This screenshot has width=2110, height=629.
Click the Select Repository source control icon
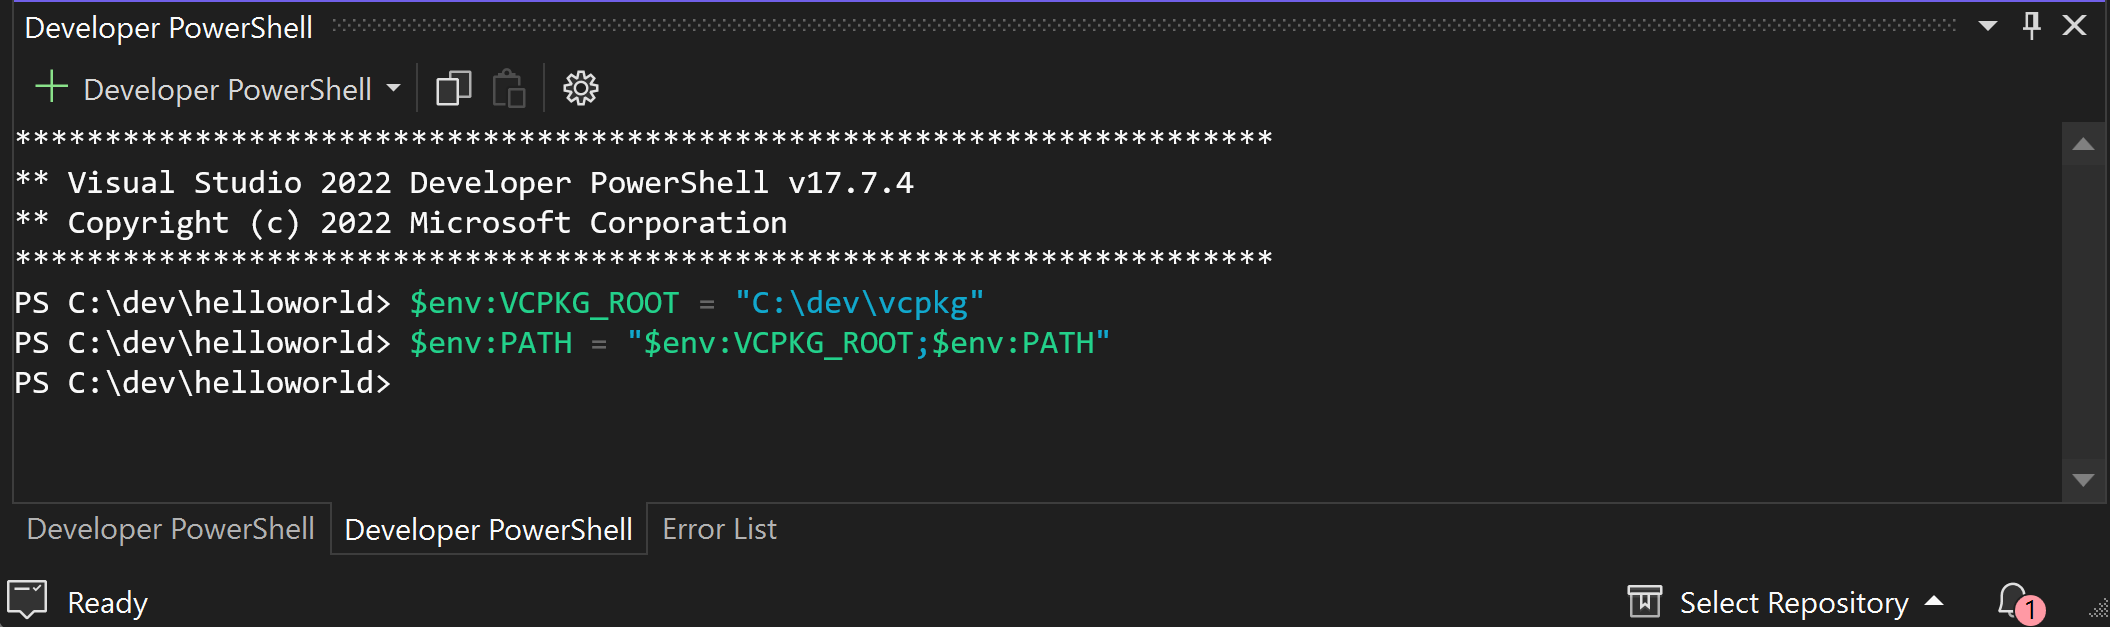[1643, 601]
